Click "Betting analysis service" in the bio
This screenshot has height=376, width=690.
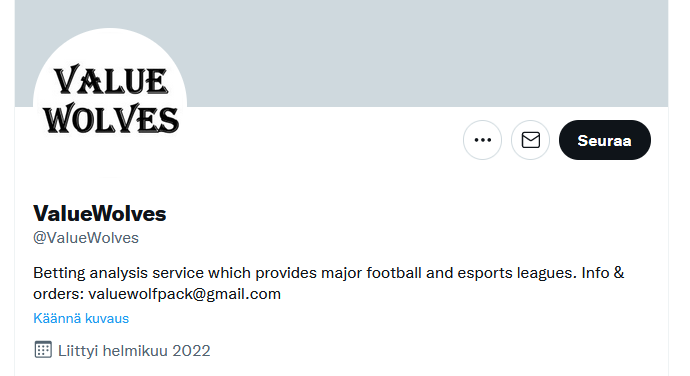[x=118, y=273]
